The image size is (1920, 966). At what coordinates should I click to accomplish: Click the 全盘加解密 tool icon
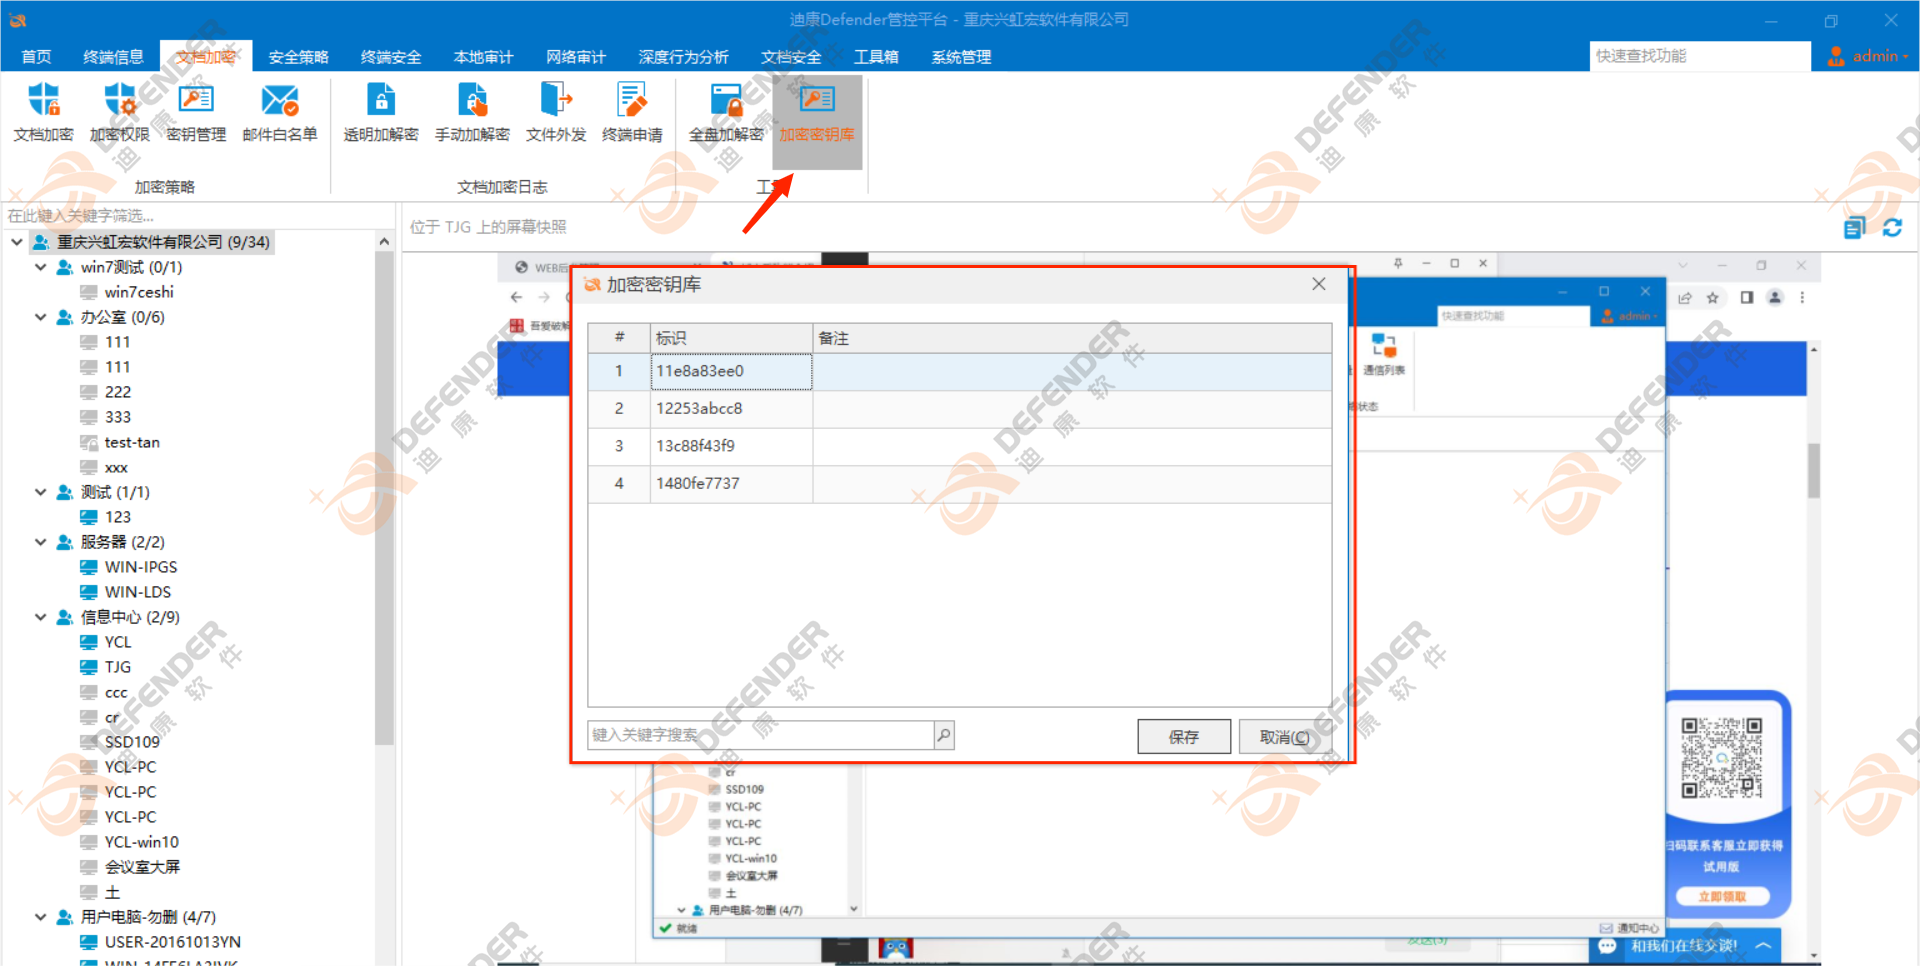(x=726, y=102)
